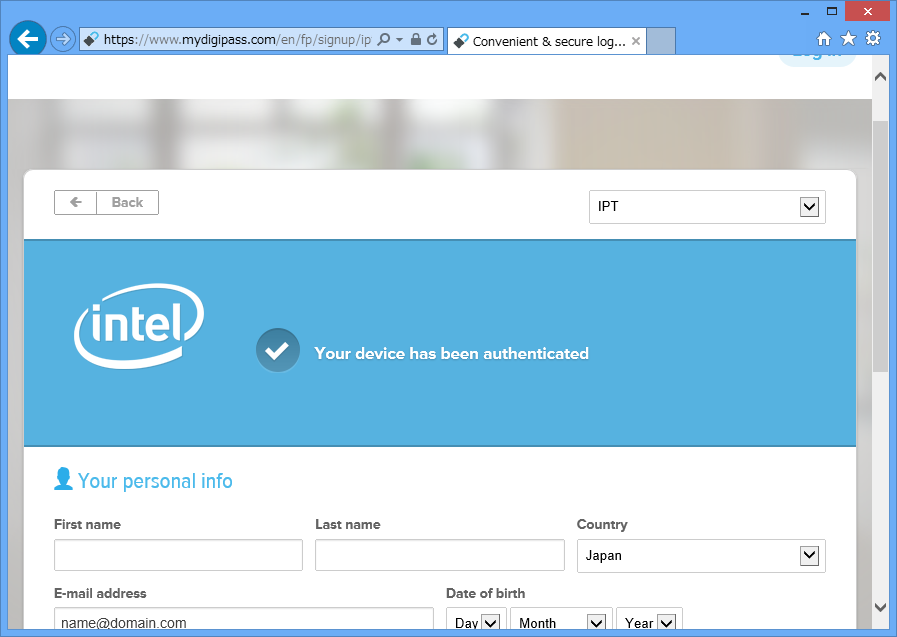Maximize the browser window

[832, 11]
